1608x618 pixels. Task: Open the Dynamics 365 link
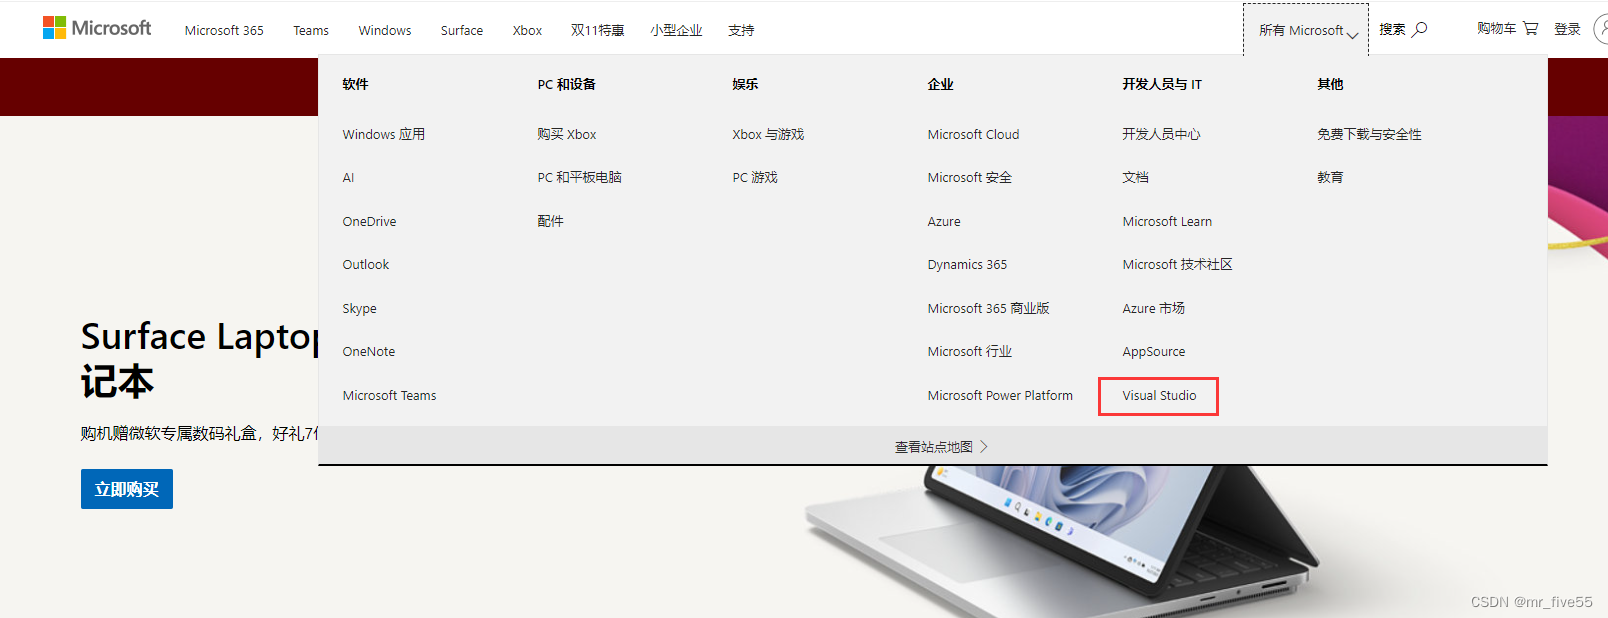pos(967,264)
